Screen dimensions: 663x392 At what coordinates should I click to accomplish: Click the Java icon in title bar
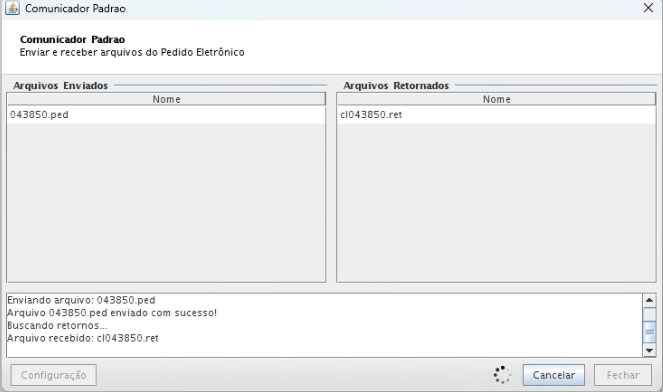(12, 8)
